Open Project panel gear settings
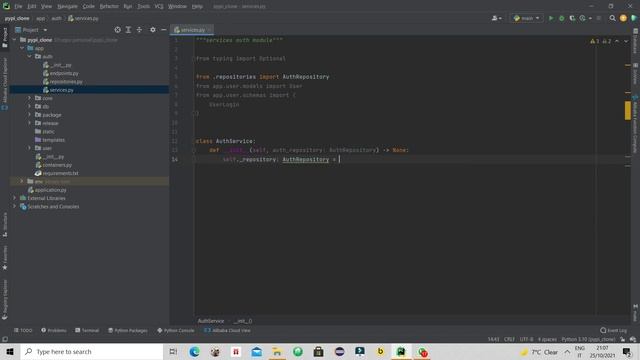 [x=153, y=30]
